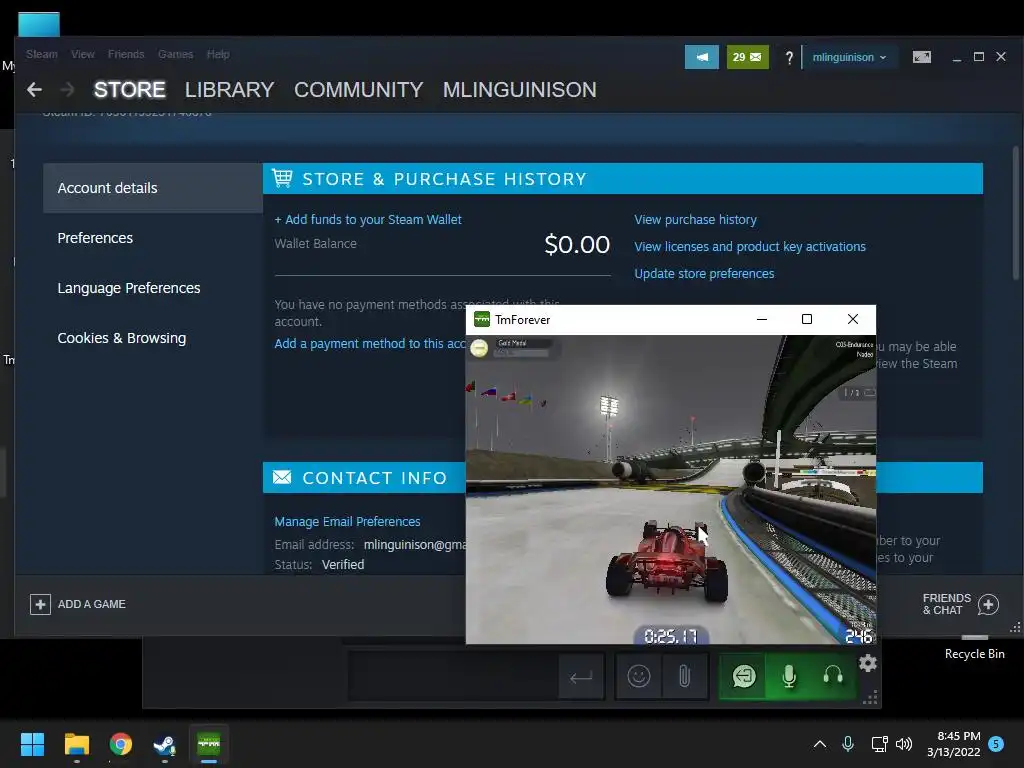Open File Explorer from taskbar
The image size is (1024, 768).
(76, 744)
